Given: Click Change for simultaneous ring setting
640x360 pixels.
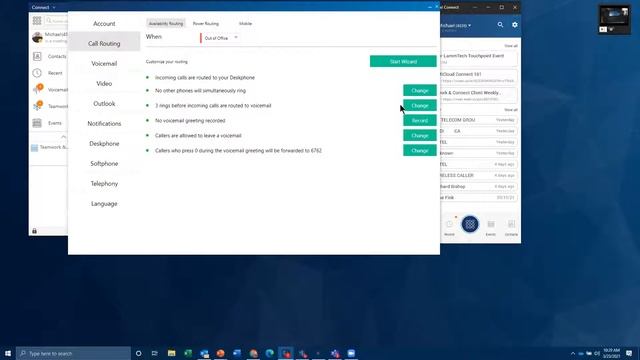Looking at the screenshot, I should coord(420,91).
